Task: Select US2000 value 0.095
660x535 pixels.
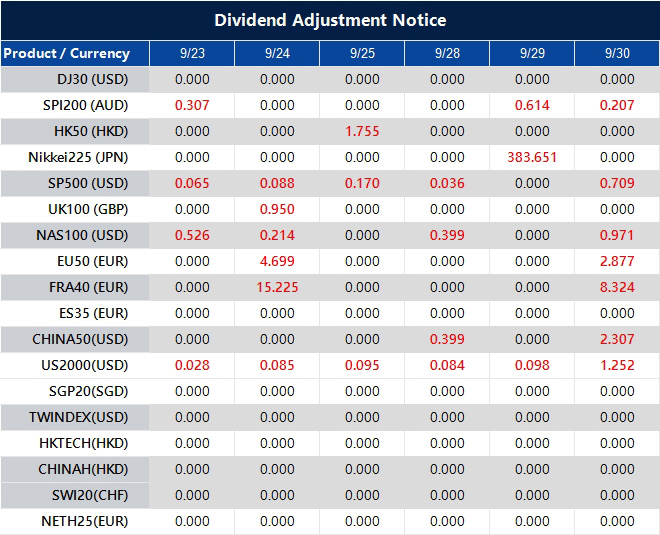Action: tap(362, 365)
